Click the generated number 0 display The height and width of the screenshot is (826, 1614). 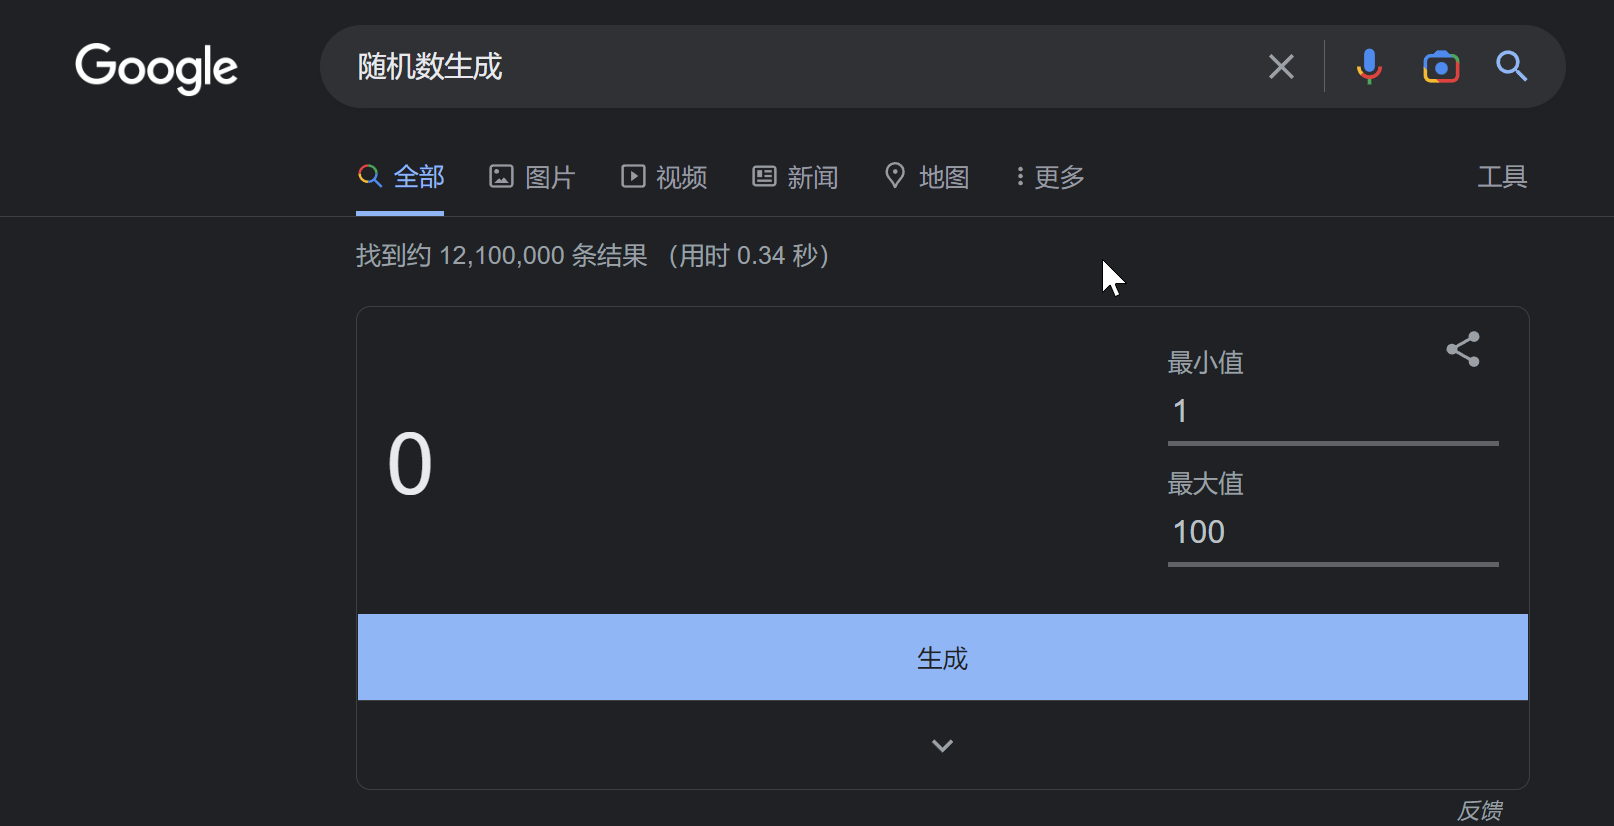(x=410, y=464)
